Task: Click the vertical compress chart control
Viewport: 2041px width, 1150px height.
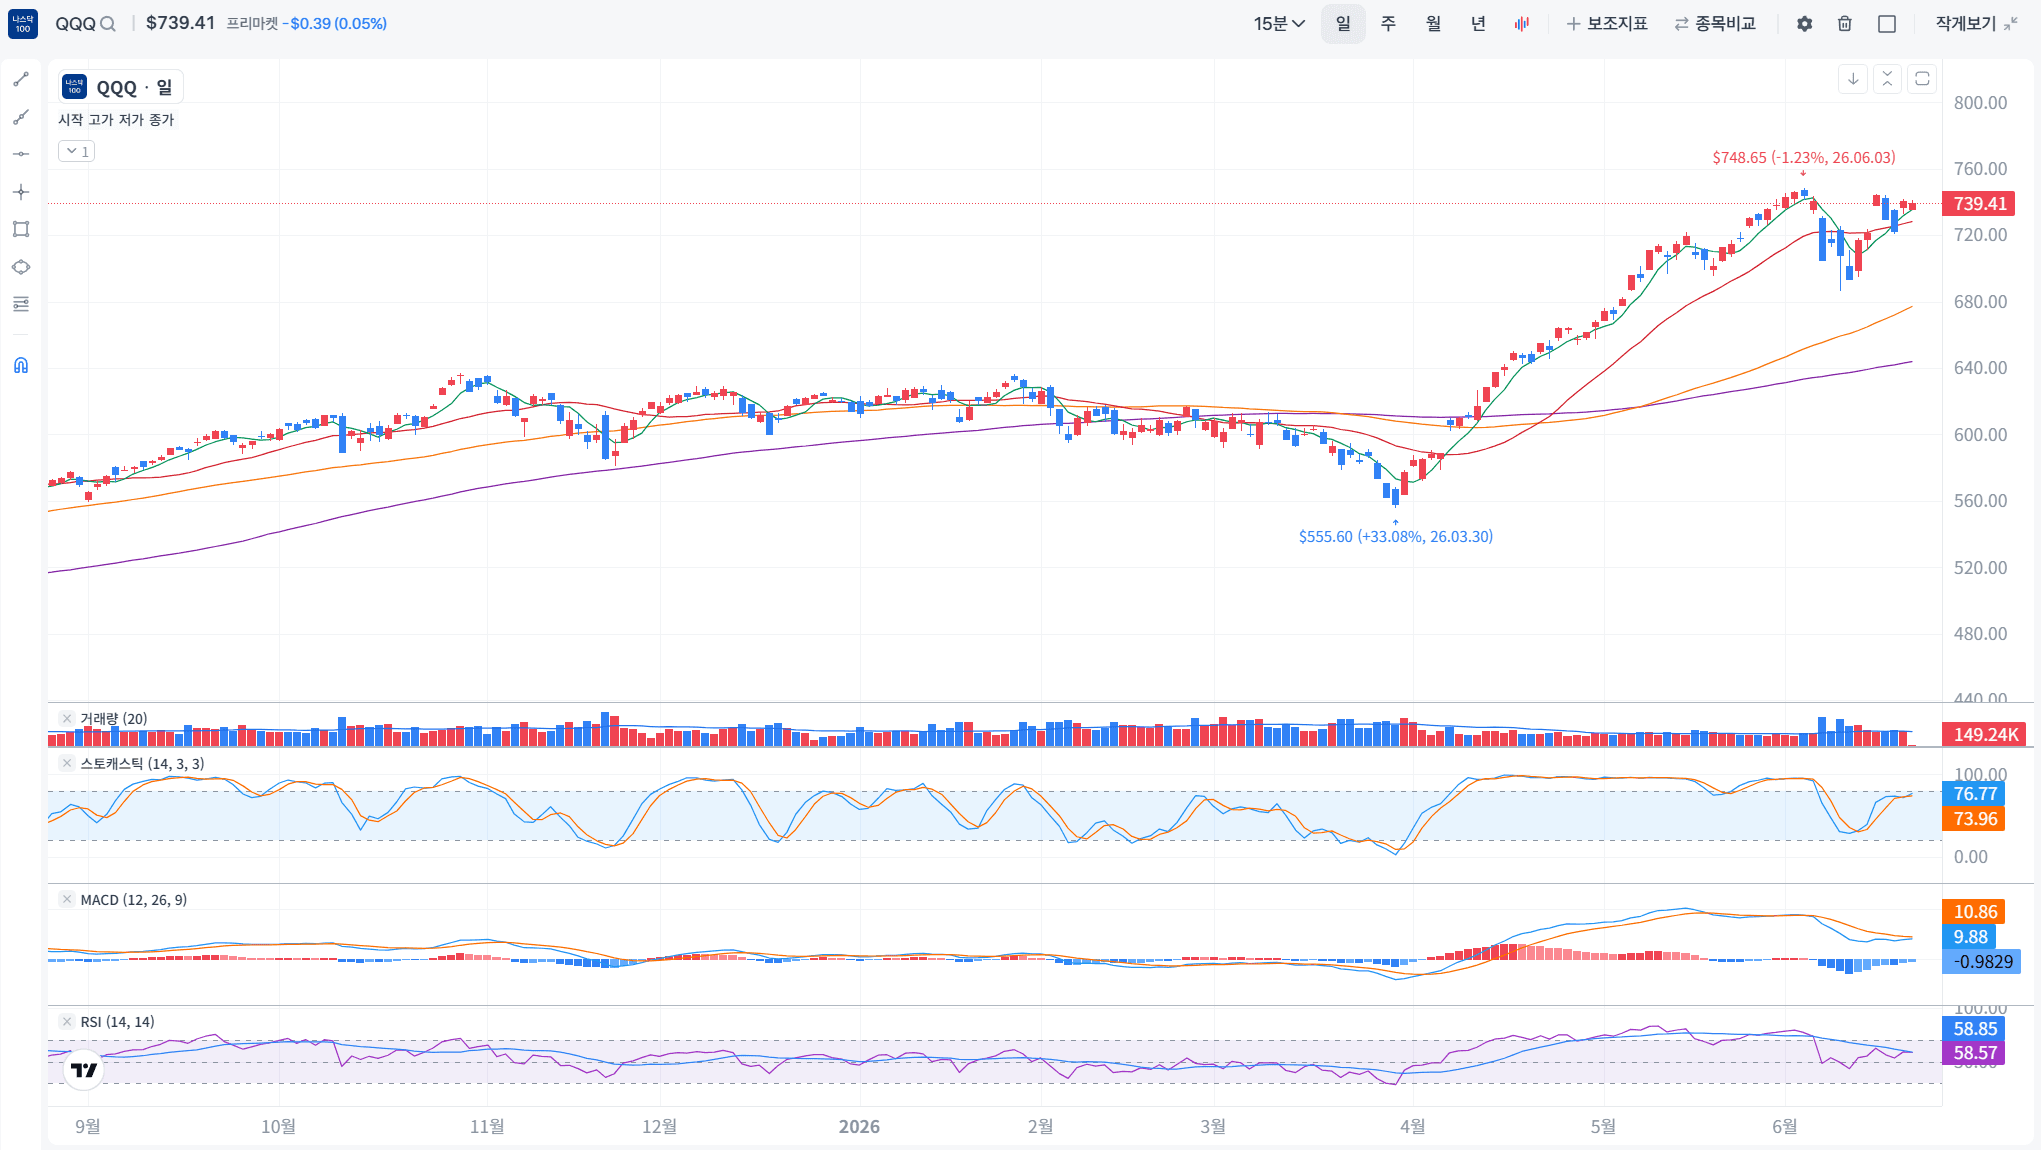Action: coord(1887,79)
